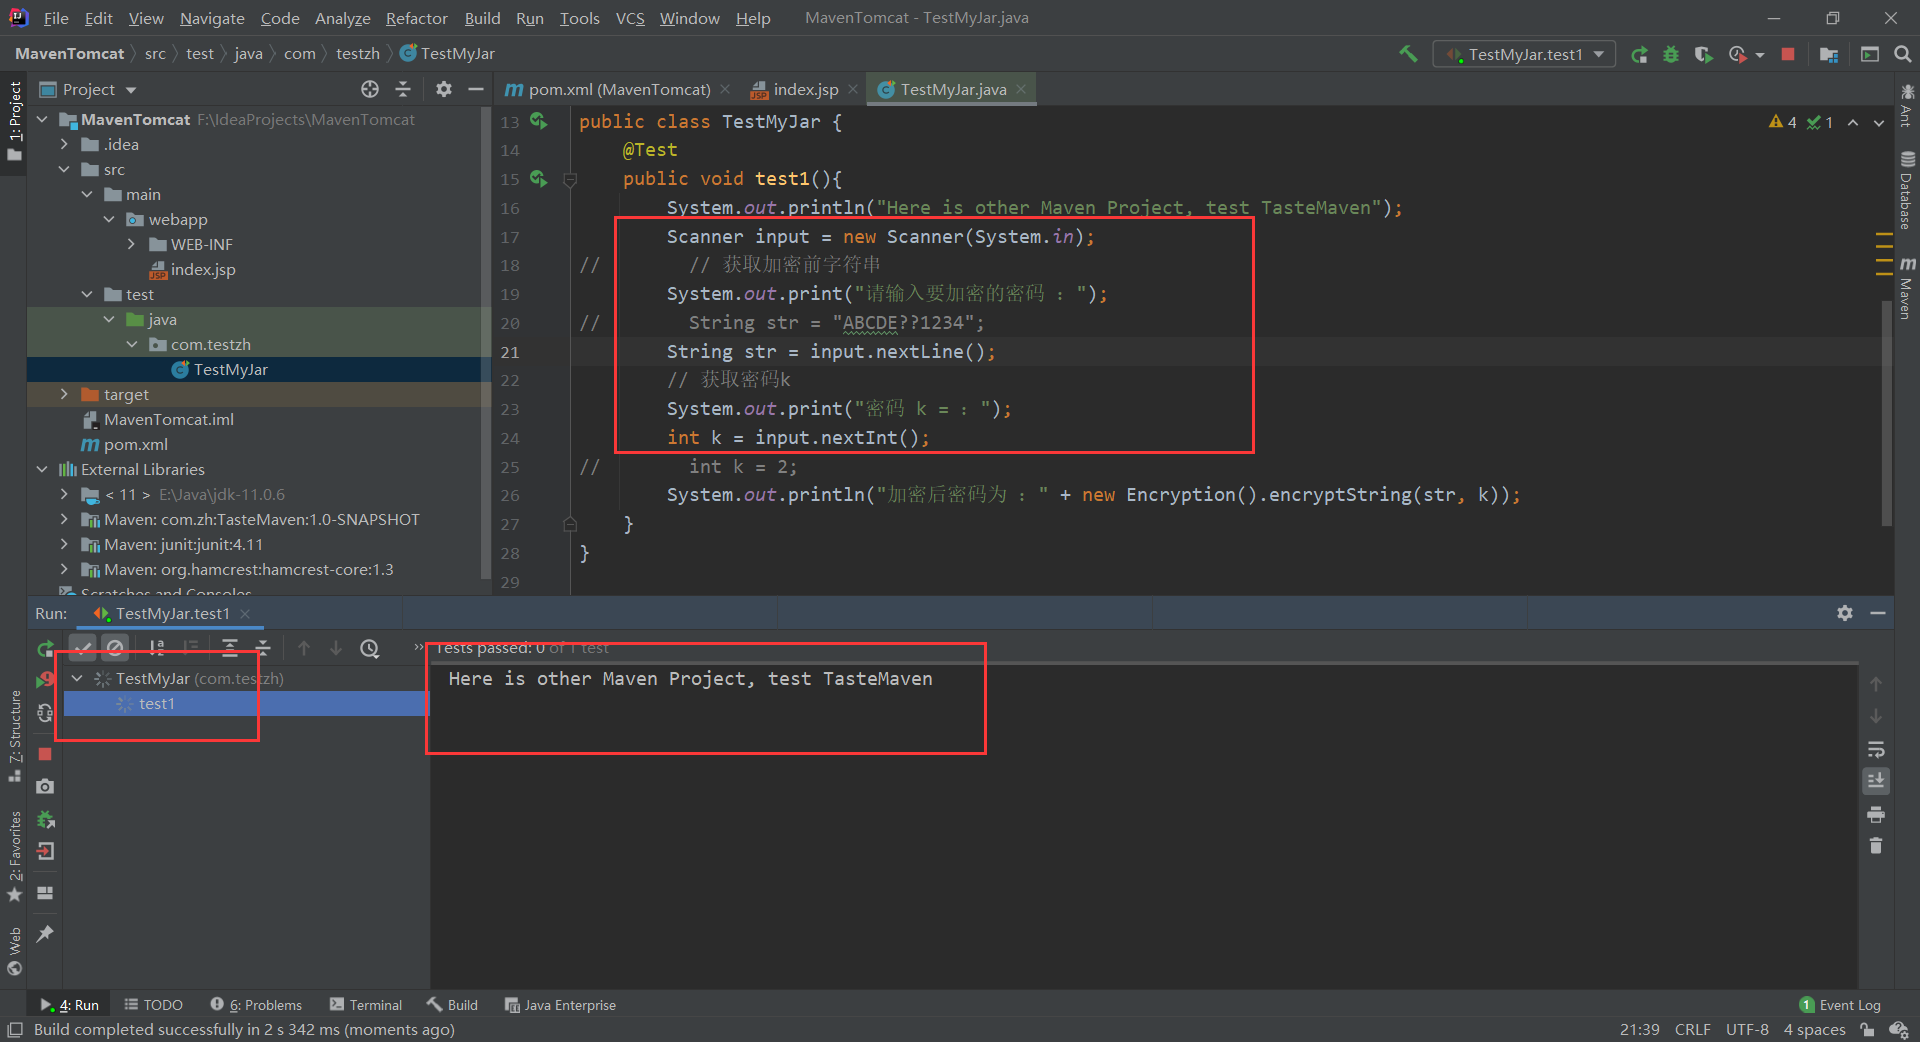This screenshot has width=1920, height=1042.
Task: Jump to next highlighted error arrow
Action: click(1879, 122)
